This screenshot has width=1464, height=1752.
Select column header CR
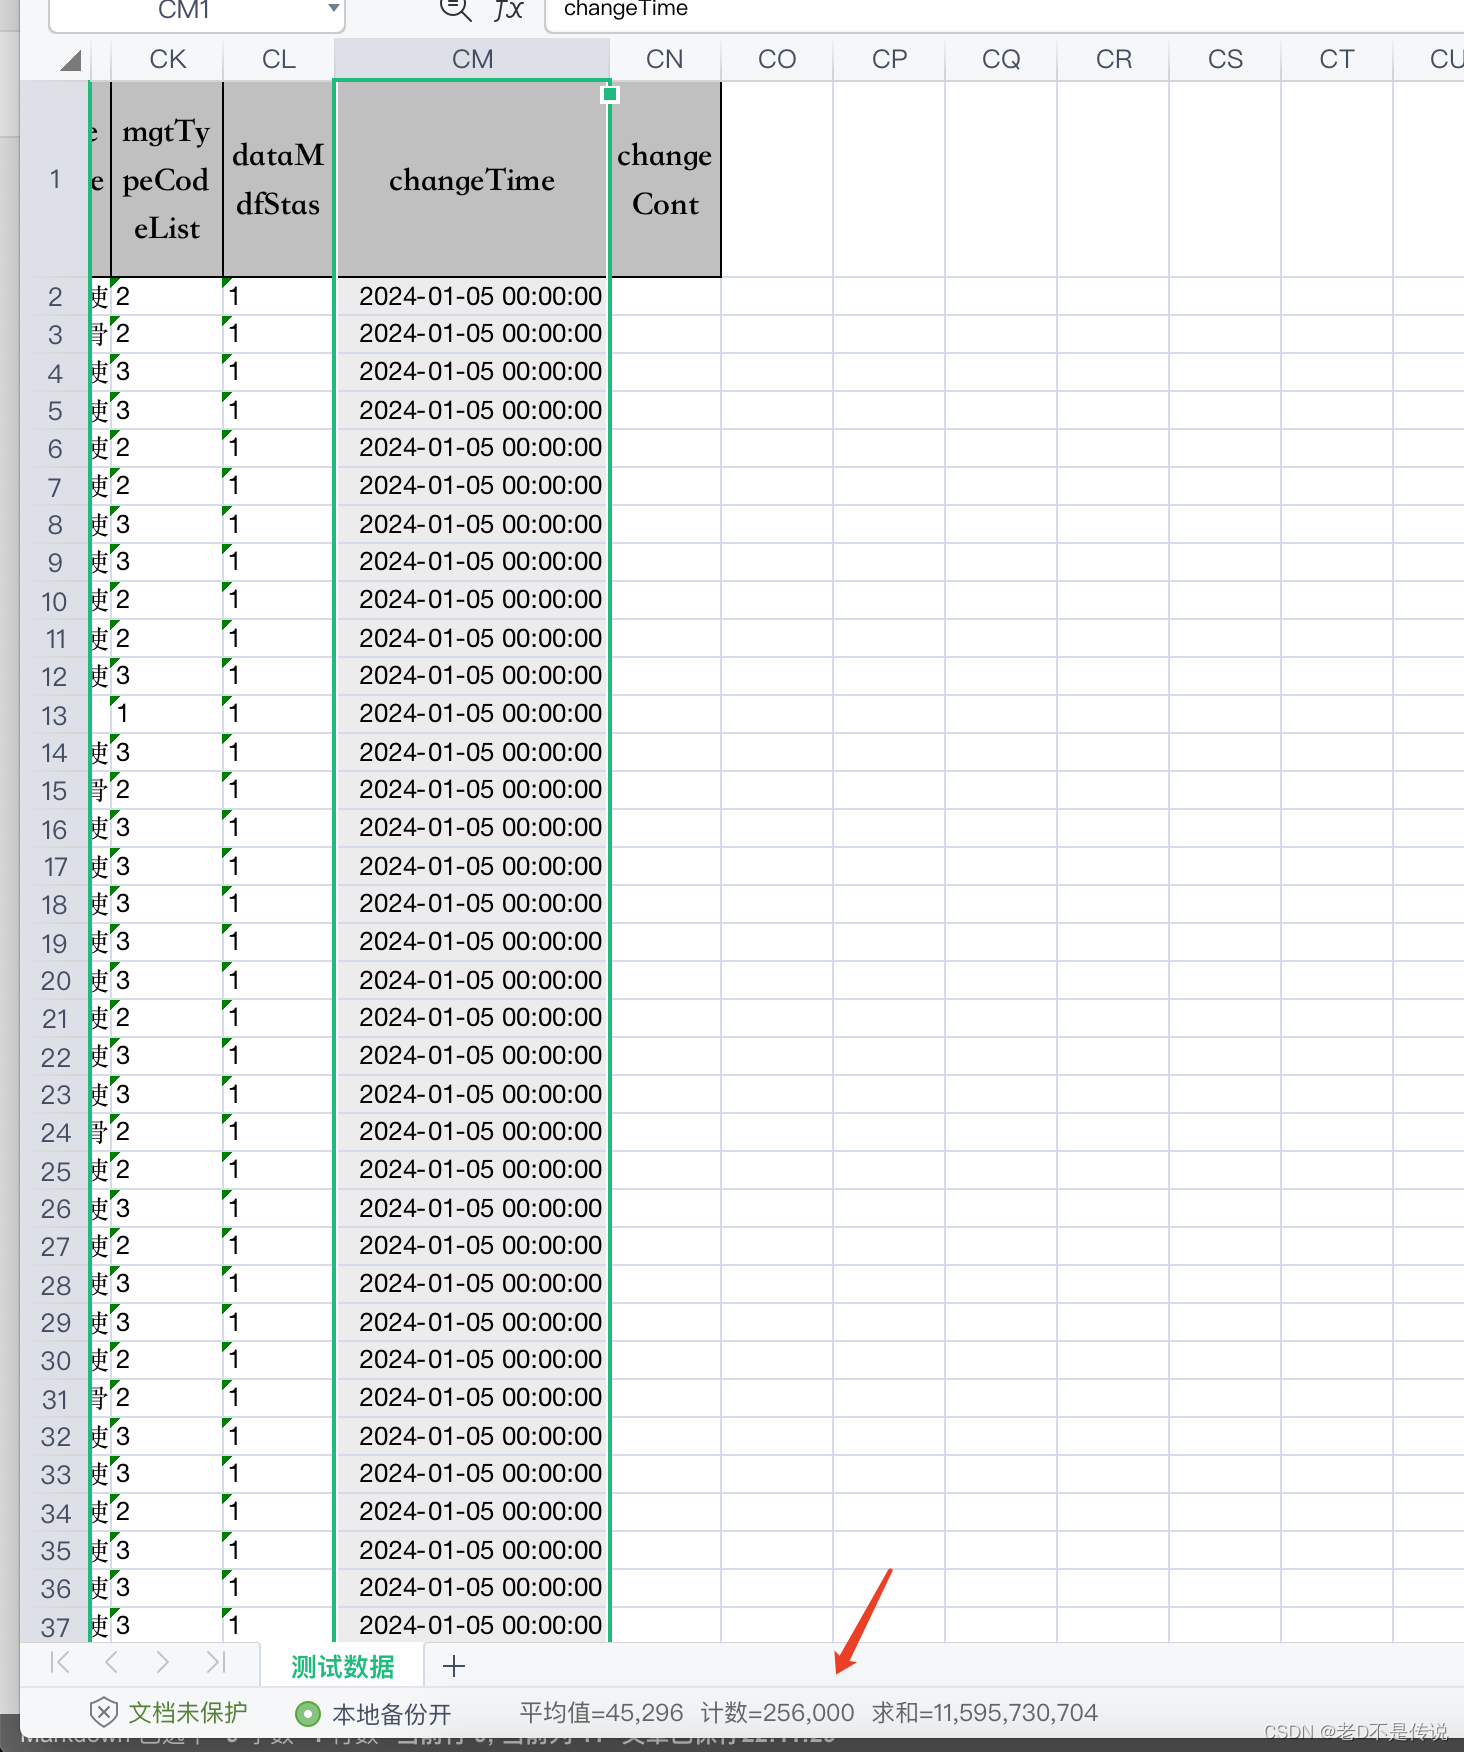point(1113,59)
